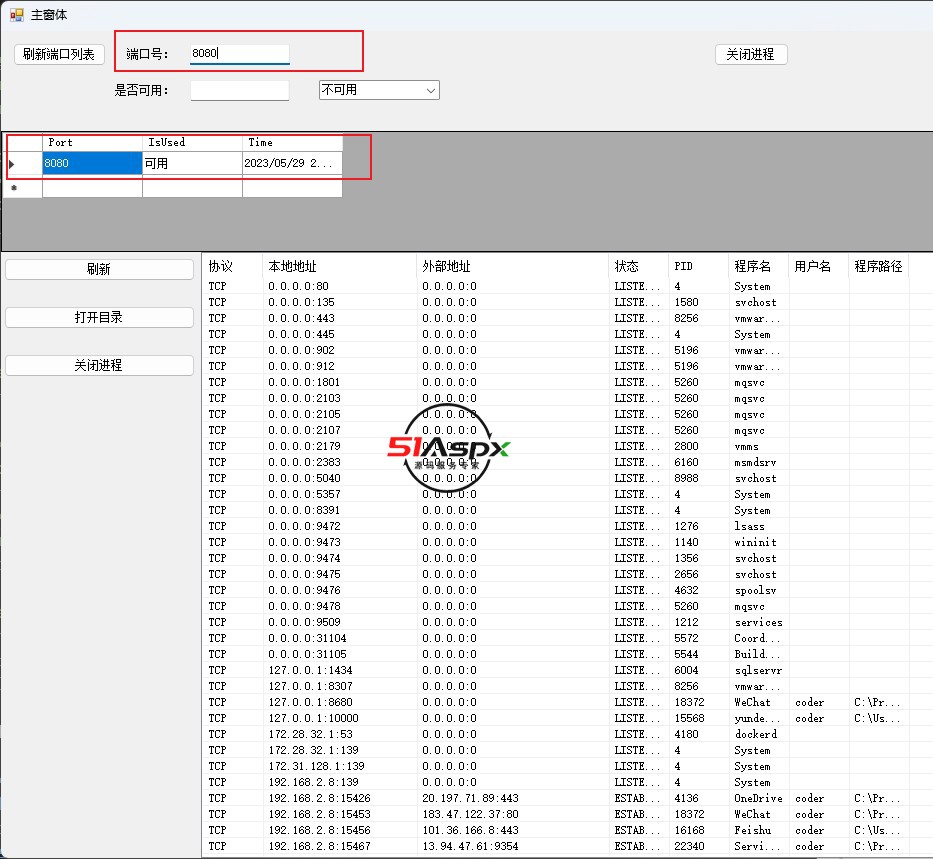Select row with local address 0.0.0.0:1801
Viewport: 933px width, 859px height.
click(556, 382)
